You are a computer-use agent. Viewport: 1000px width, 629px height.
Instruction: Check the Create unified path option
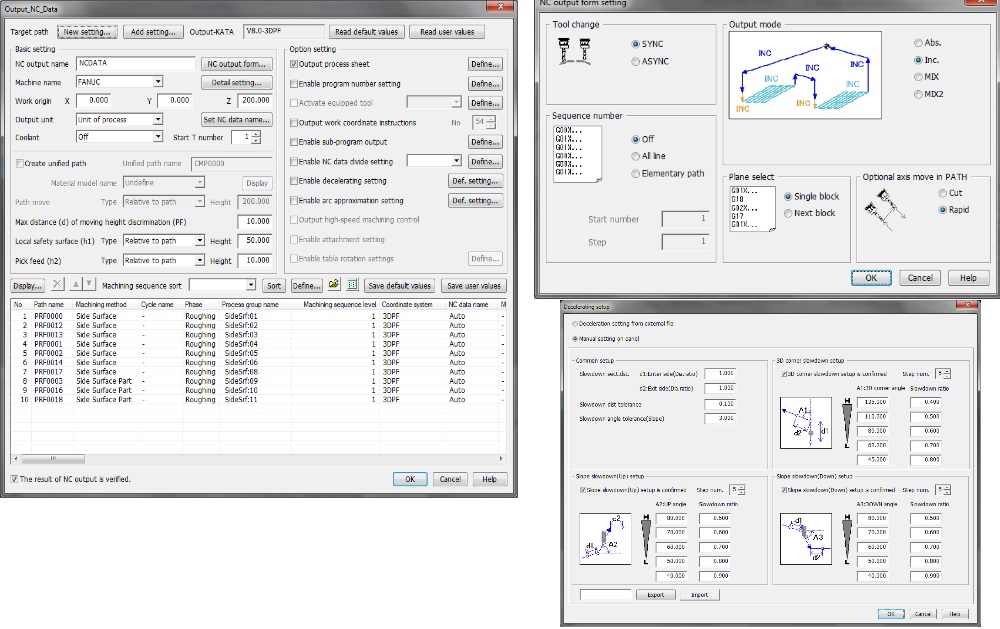pyautogui.click(x=19, y=163)
